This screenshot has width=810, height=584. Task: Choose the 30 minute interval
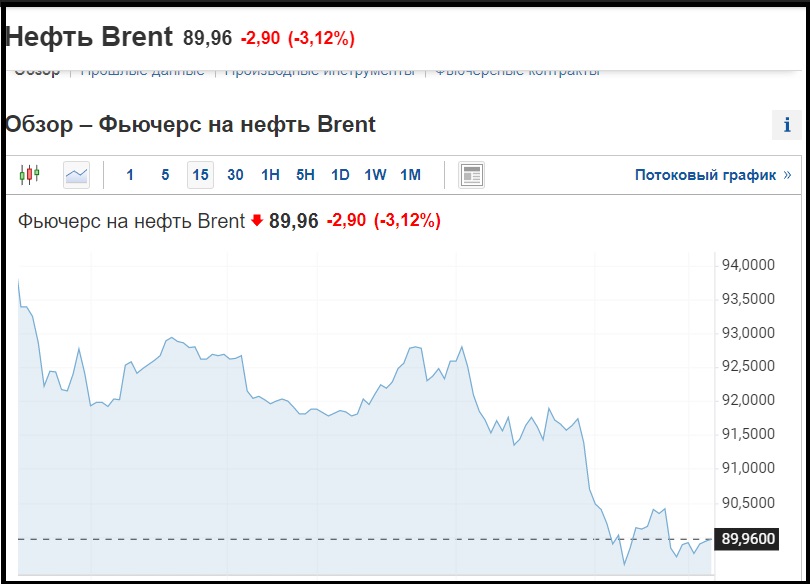coord(235,175)
